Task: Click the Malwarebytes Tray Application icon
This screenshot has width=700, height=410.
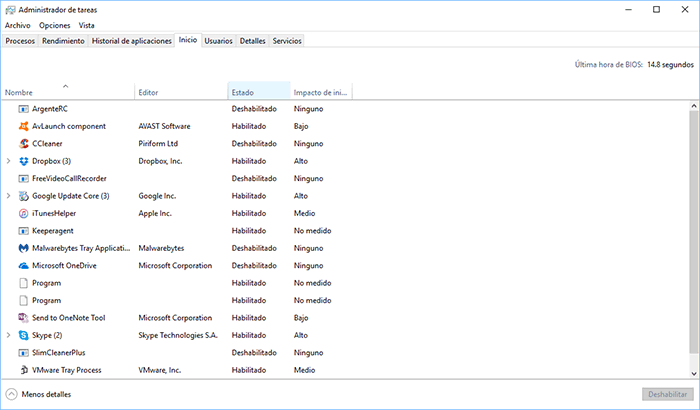Action: point(23,248)
